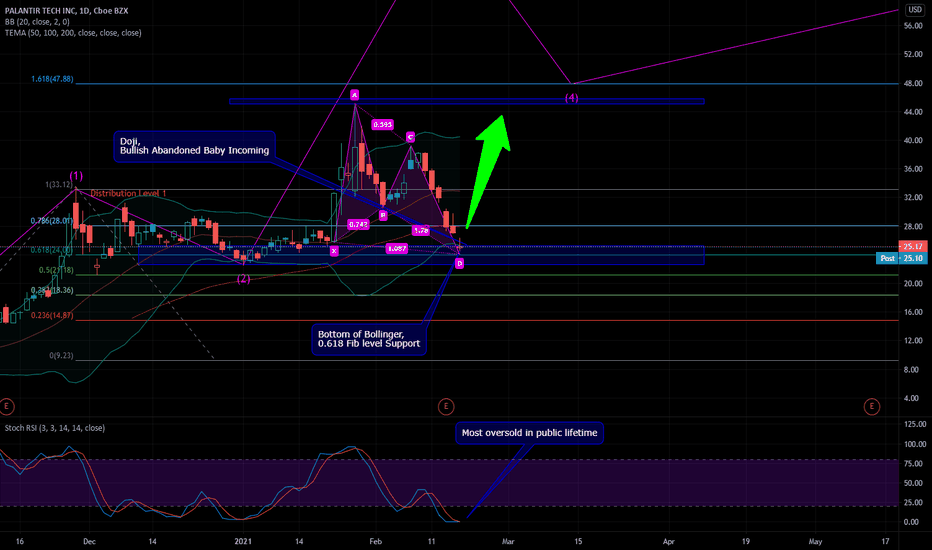Select the large green up arrow drawing
This screenshot has height=550, width=932.
(x=489, y=171)
